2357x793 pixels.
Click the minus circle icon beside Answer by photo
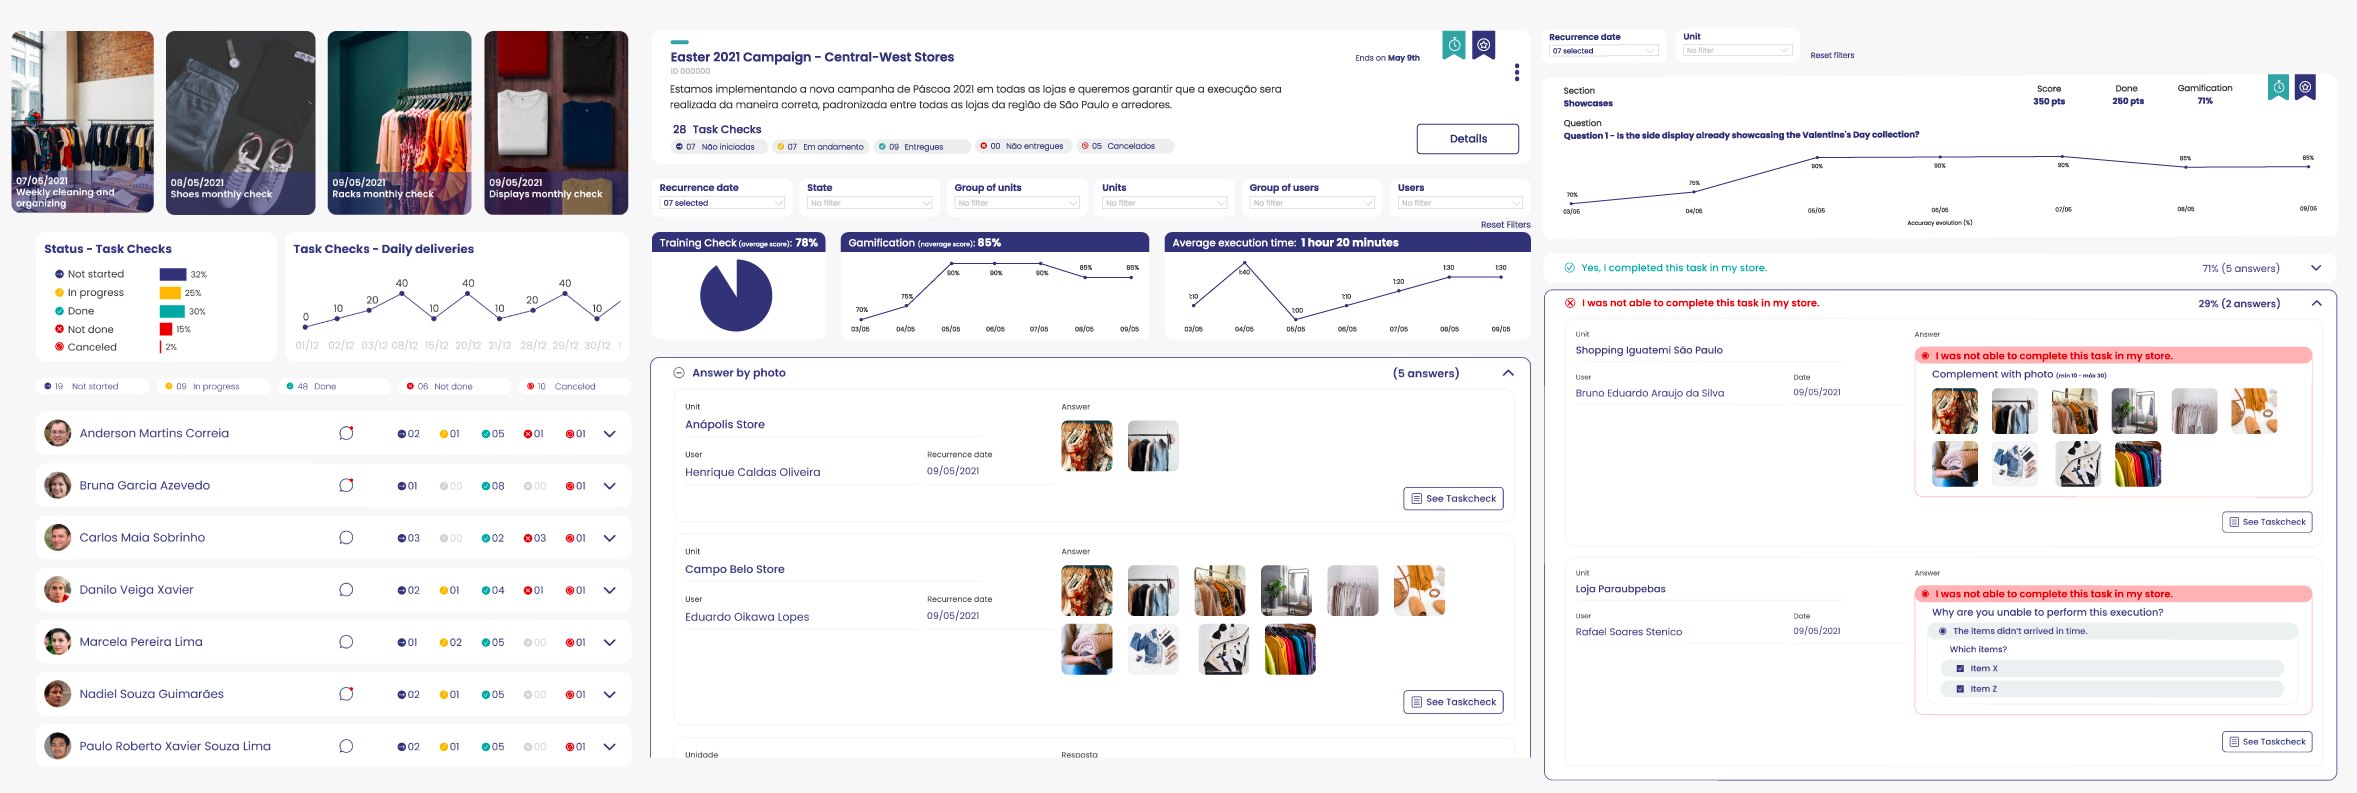coord(679,373)
